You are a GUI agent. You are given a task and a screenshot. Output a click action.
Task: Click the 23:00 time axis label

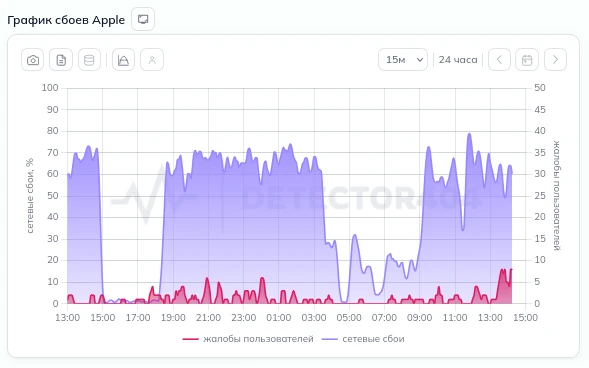point(243,318)
